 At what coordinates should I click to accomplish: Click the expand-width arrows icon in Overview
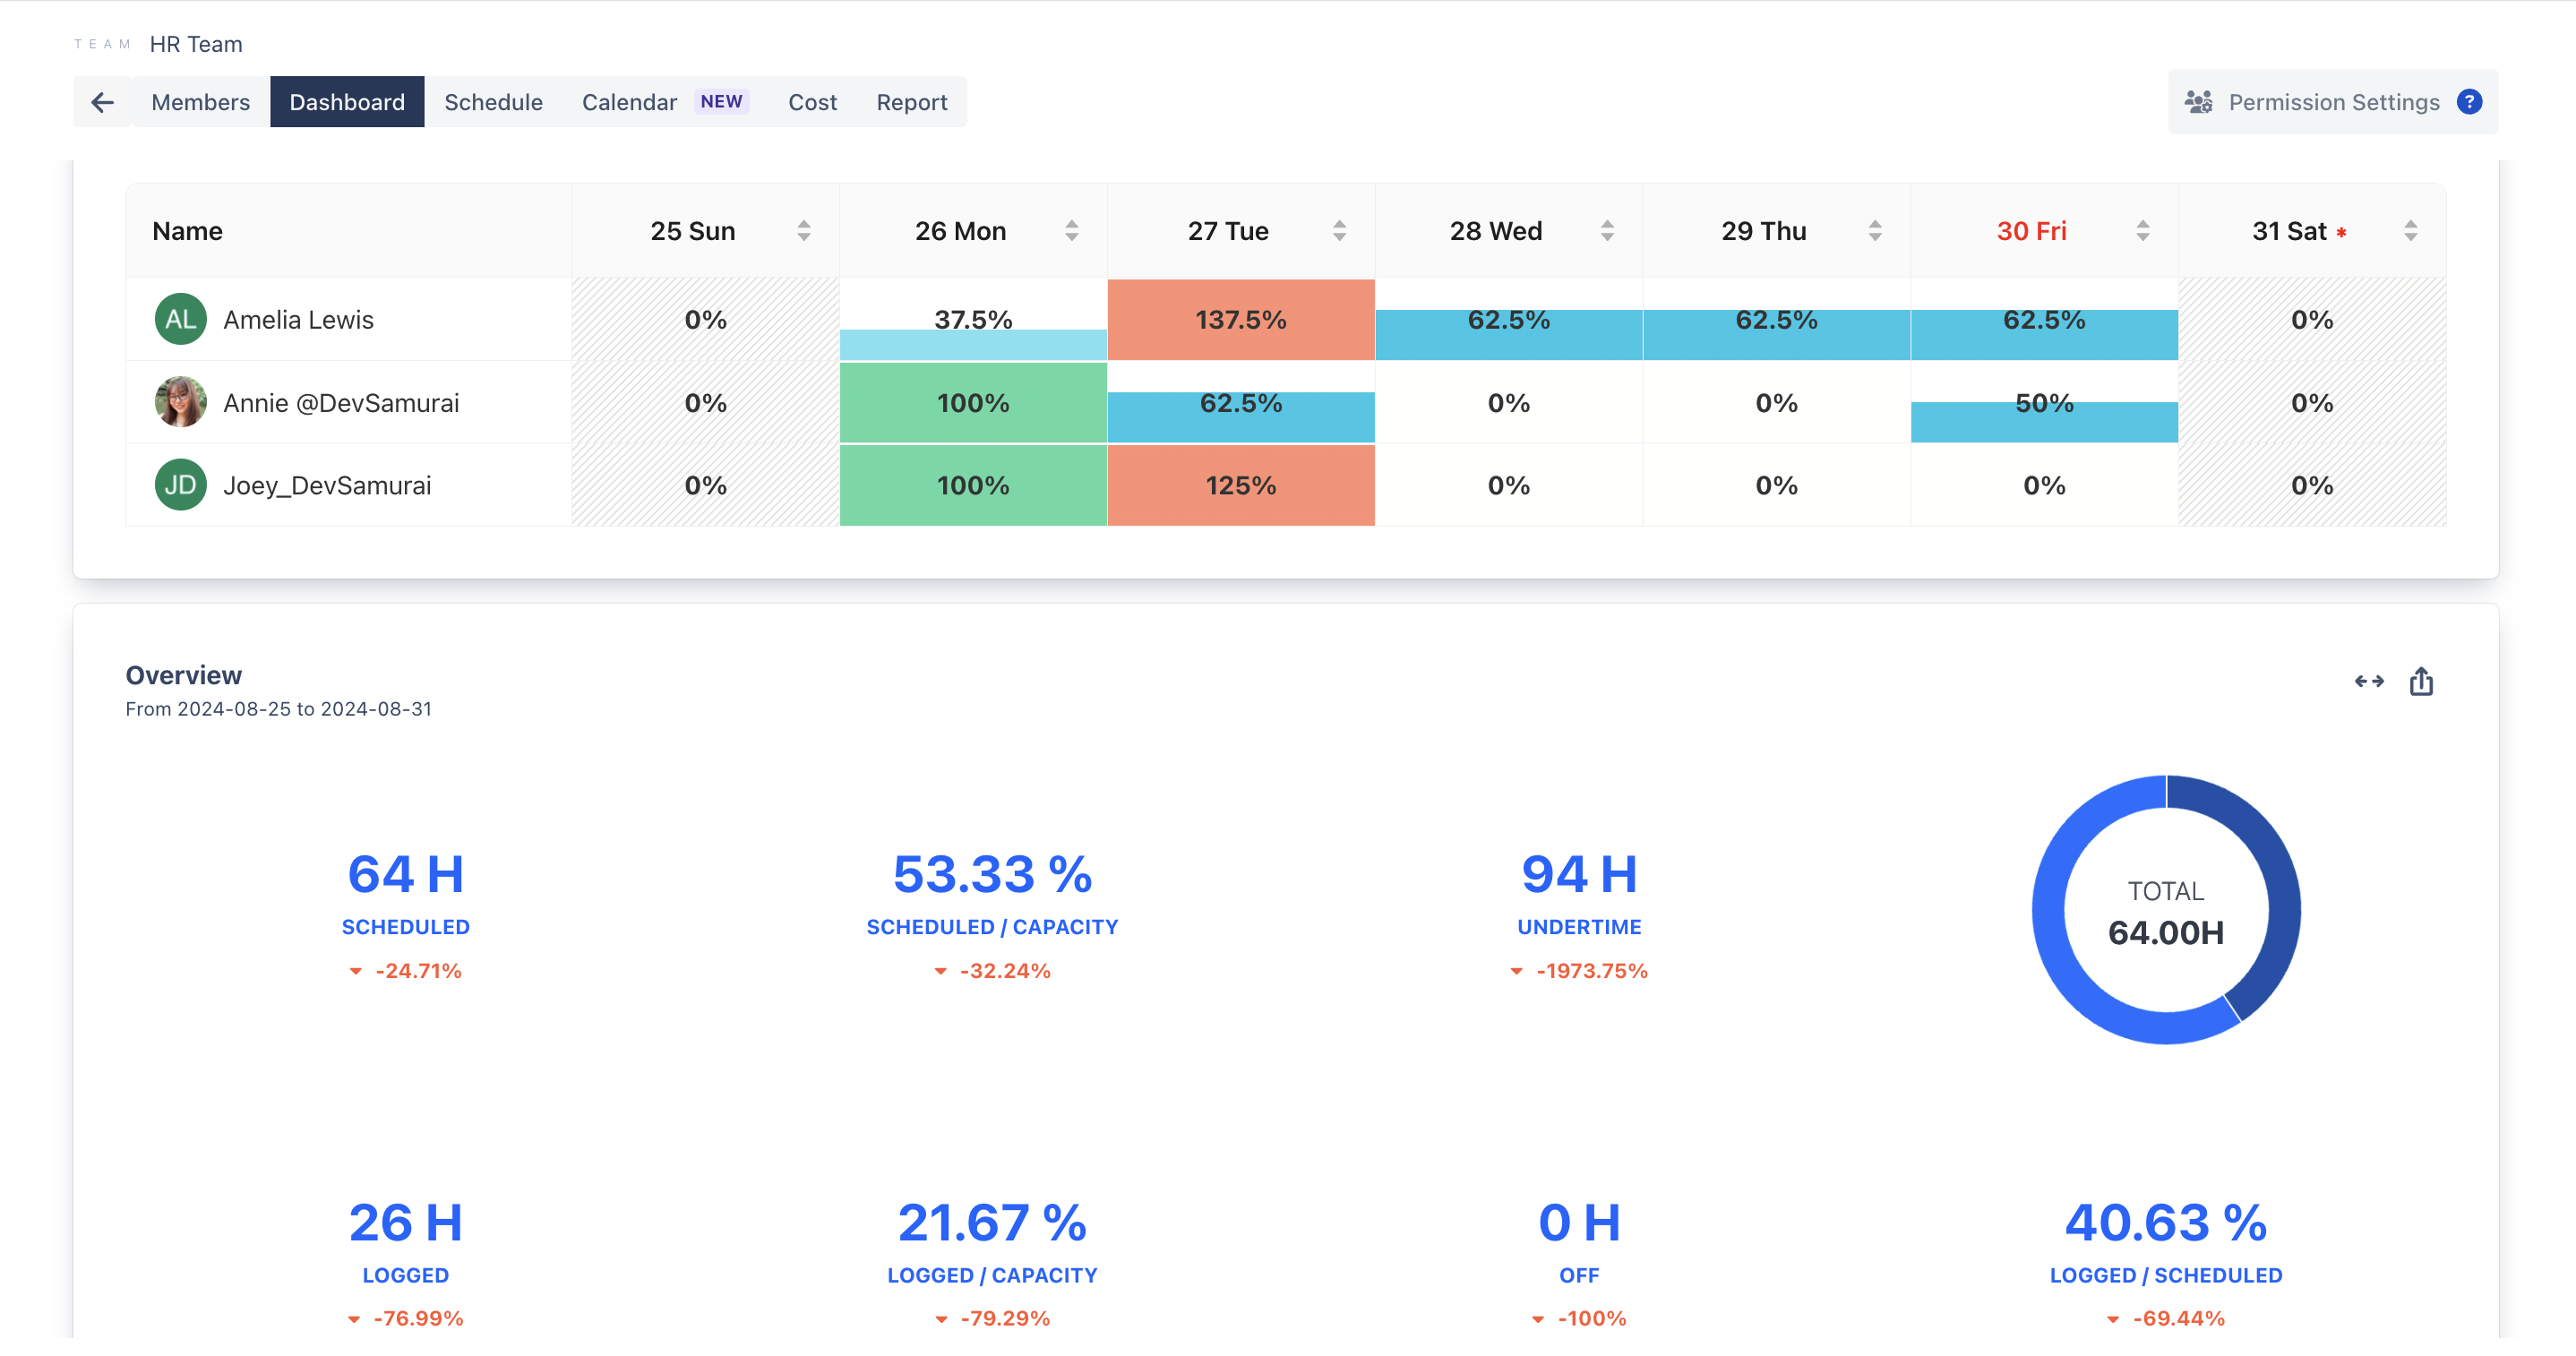tap(2369, 681)
